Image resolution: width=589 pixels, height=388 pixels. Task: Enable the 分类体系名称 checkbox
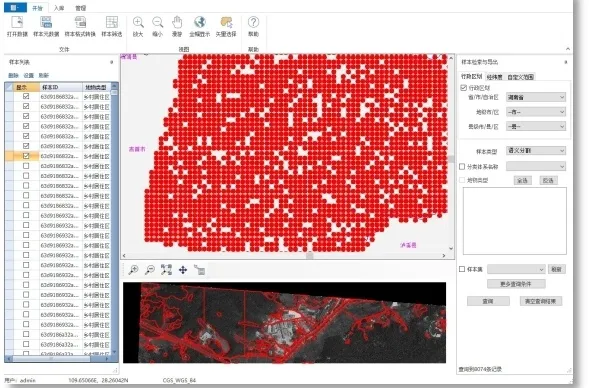coord(462,166)
